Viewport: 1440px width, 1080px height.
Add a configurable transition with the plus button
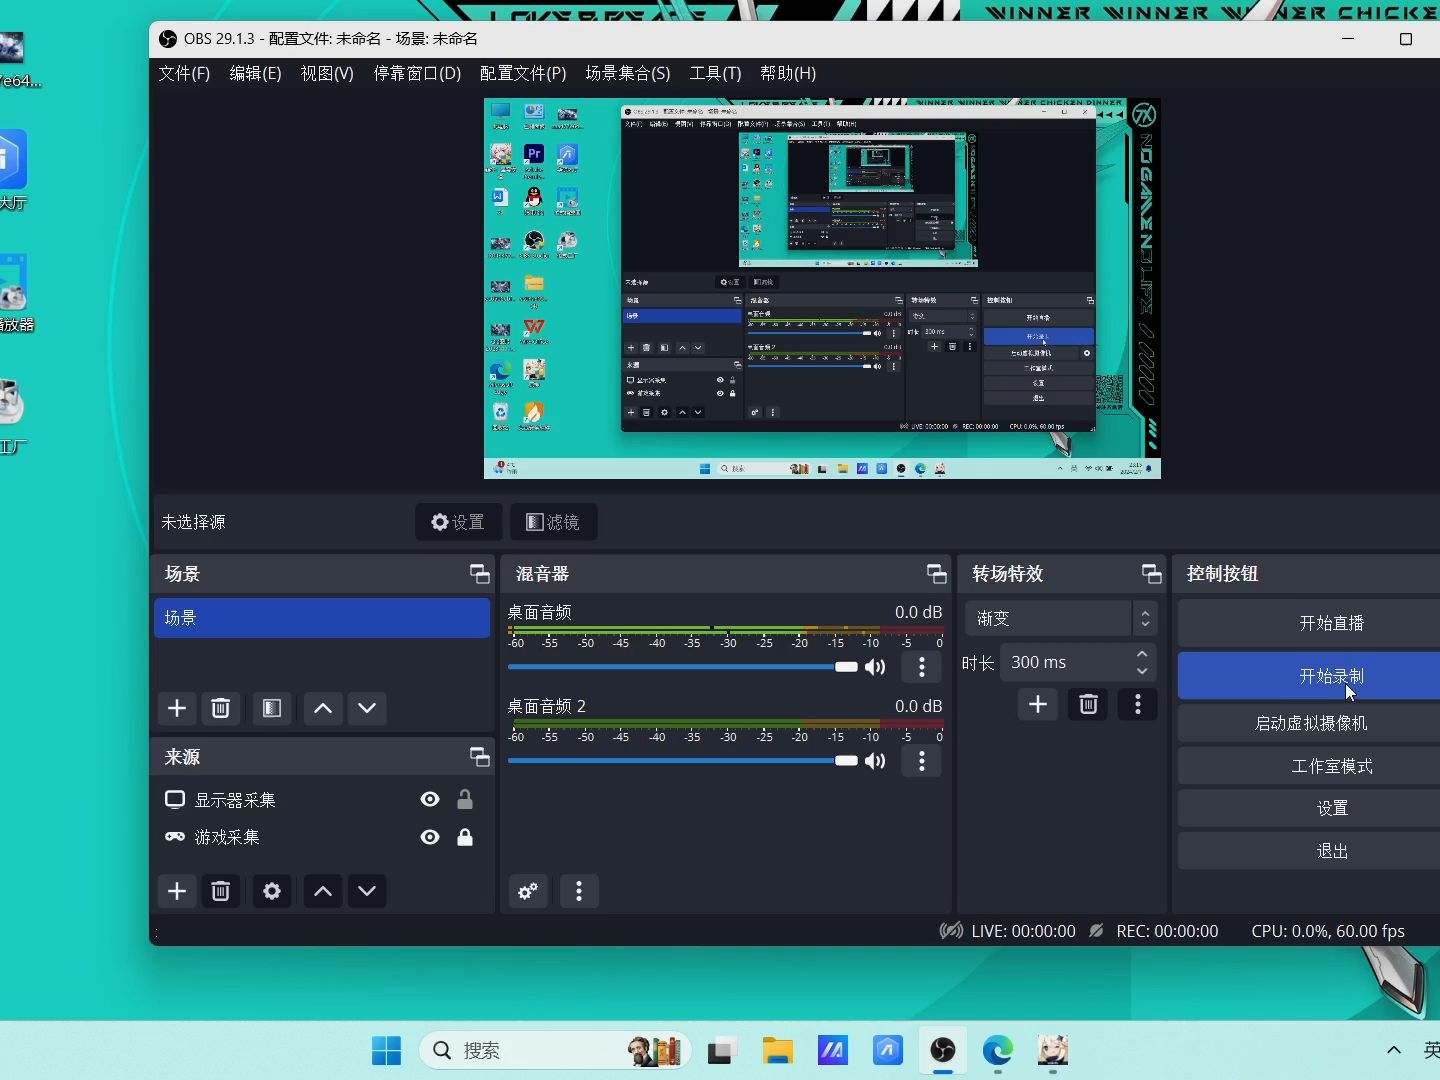point(1038,705)
